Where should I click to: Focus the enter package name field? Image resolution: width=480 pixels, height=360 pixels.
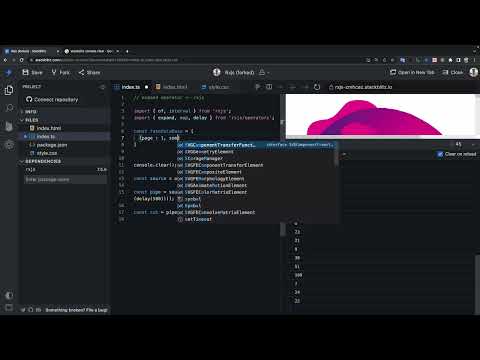click(65, 180)
